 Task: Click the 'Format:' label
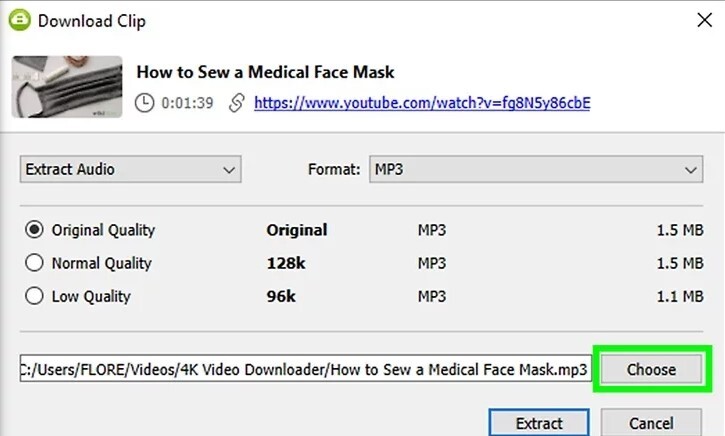334,169
